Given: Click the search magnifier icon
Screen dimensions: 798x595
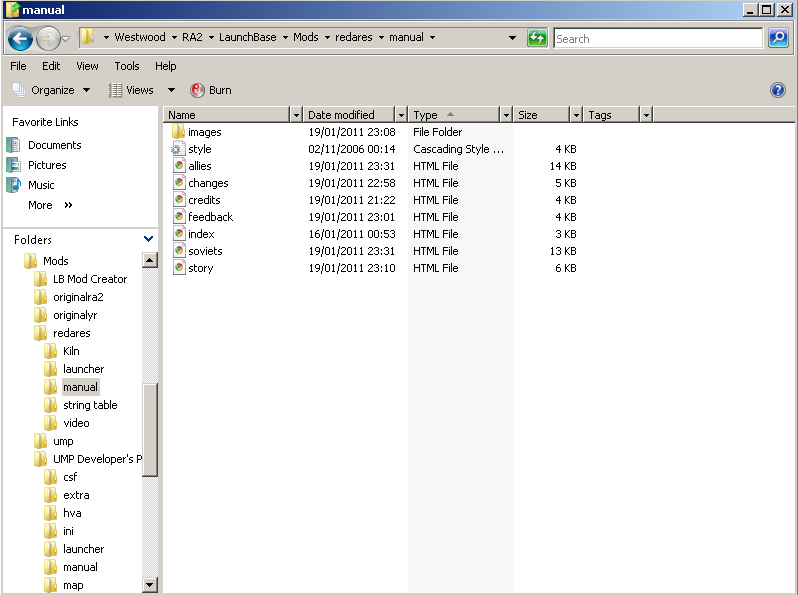Looking at the screenshot, I should [778, 38].
